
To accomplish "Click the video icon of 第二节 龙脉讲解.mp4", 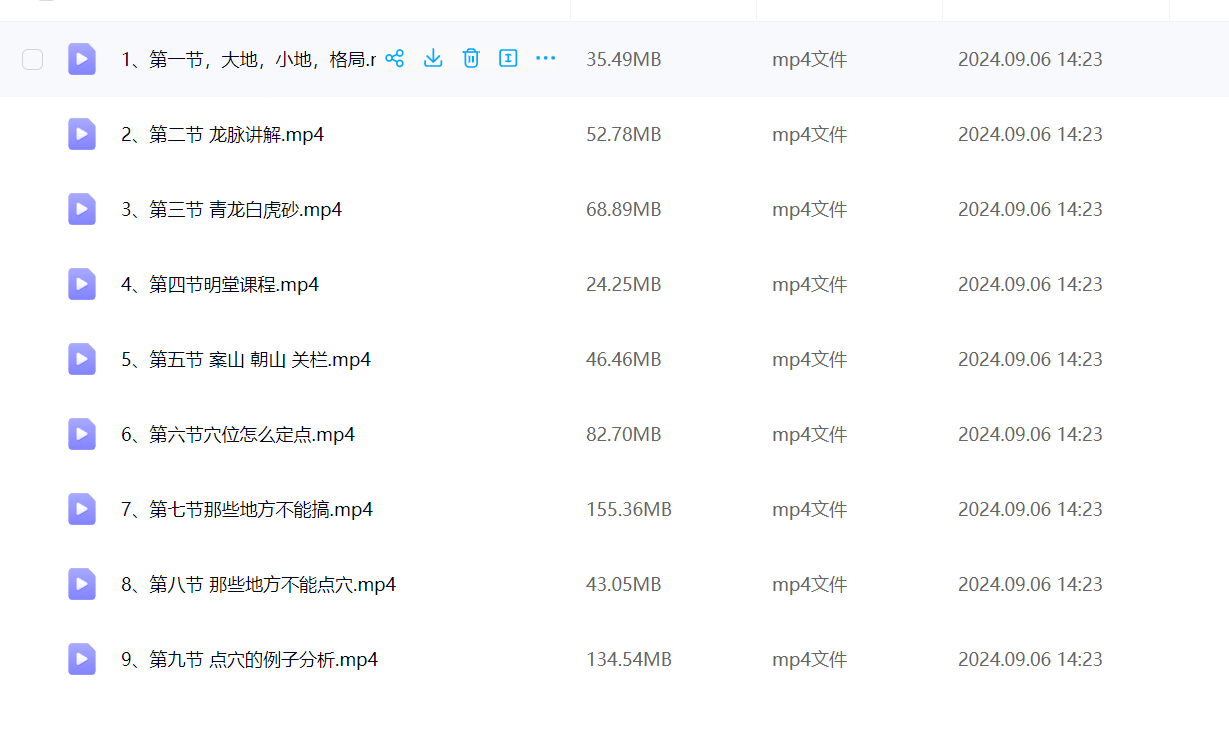I will point(82,134).
